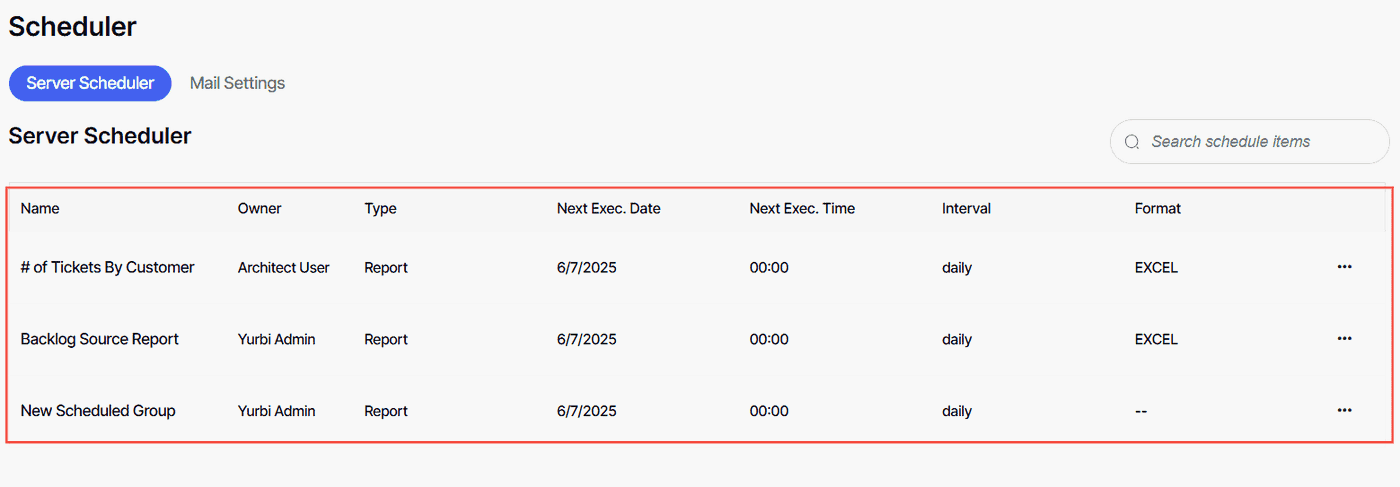
Task: Select the New Scheduled Group row name
Action: (x=98, y=411)
